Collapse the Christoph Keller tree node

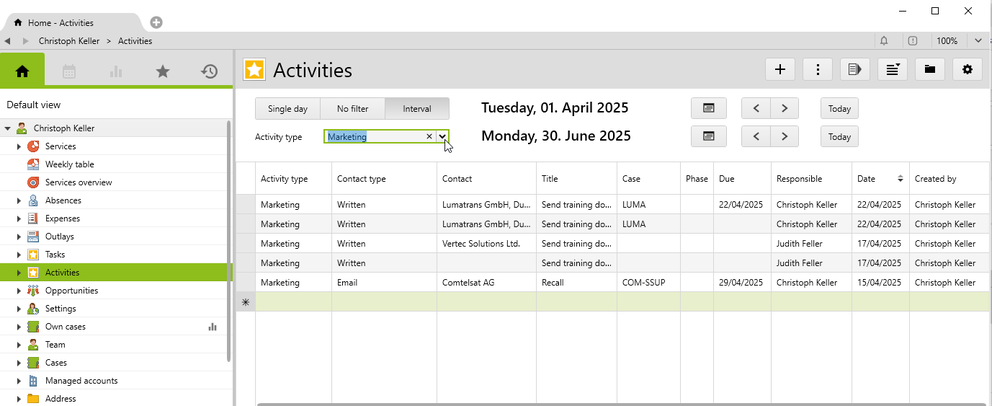pos(8,128)
